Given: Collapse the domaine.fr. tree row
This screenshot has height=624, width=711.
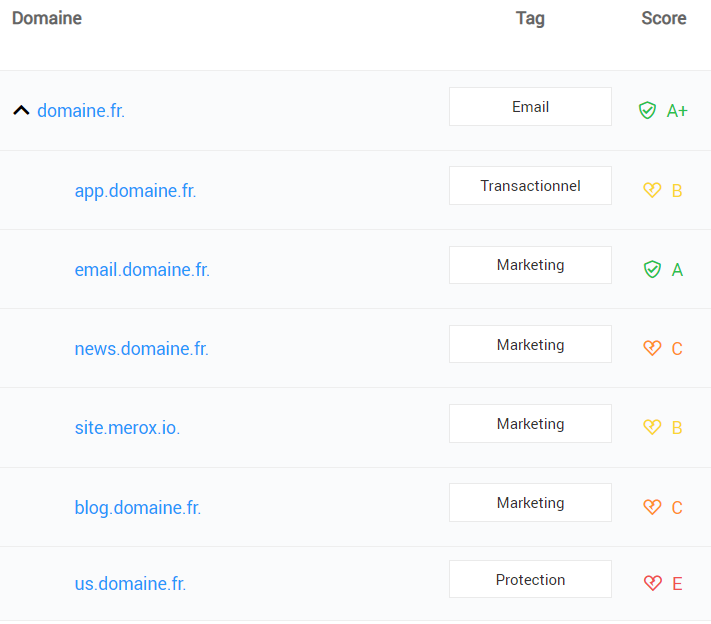Looking at the screenshot, I should click(x=21, y=111).
